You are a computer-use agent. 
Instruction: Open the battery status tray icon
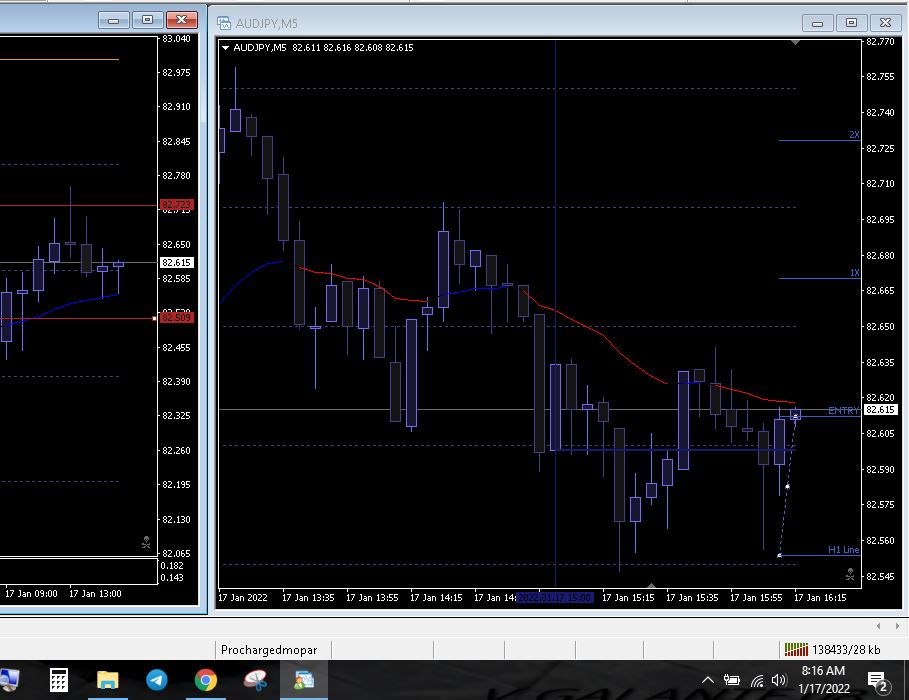(732, 680)
